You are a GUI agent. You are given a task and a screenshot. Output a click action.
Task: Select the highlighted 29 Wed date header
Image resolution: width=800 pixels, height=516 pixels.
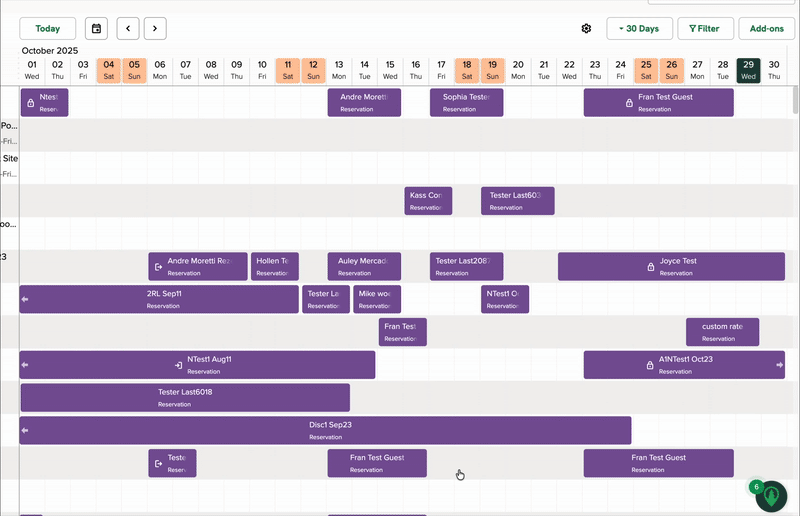[748, 70]
